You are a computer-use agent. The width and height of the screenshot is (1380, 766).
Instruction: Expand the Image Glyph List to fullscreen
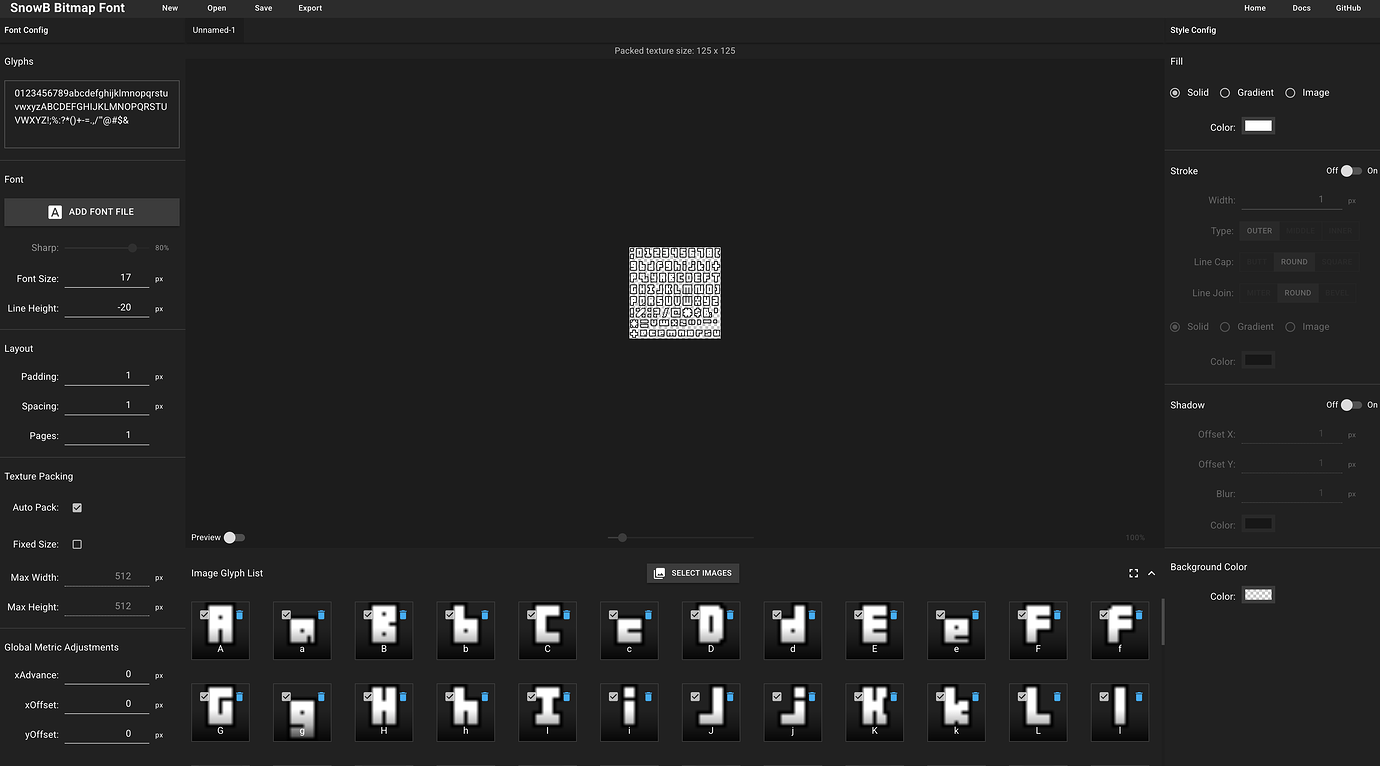point(1132,572)
